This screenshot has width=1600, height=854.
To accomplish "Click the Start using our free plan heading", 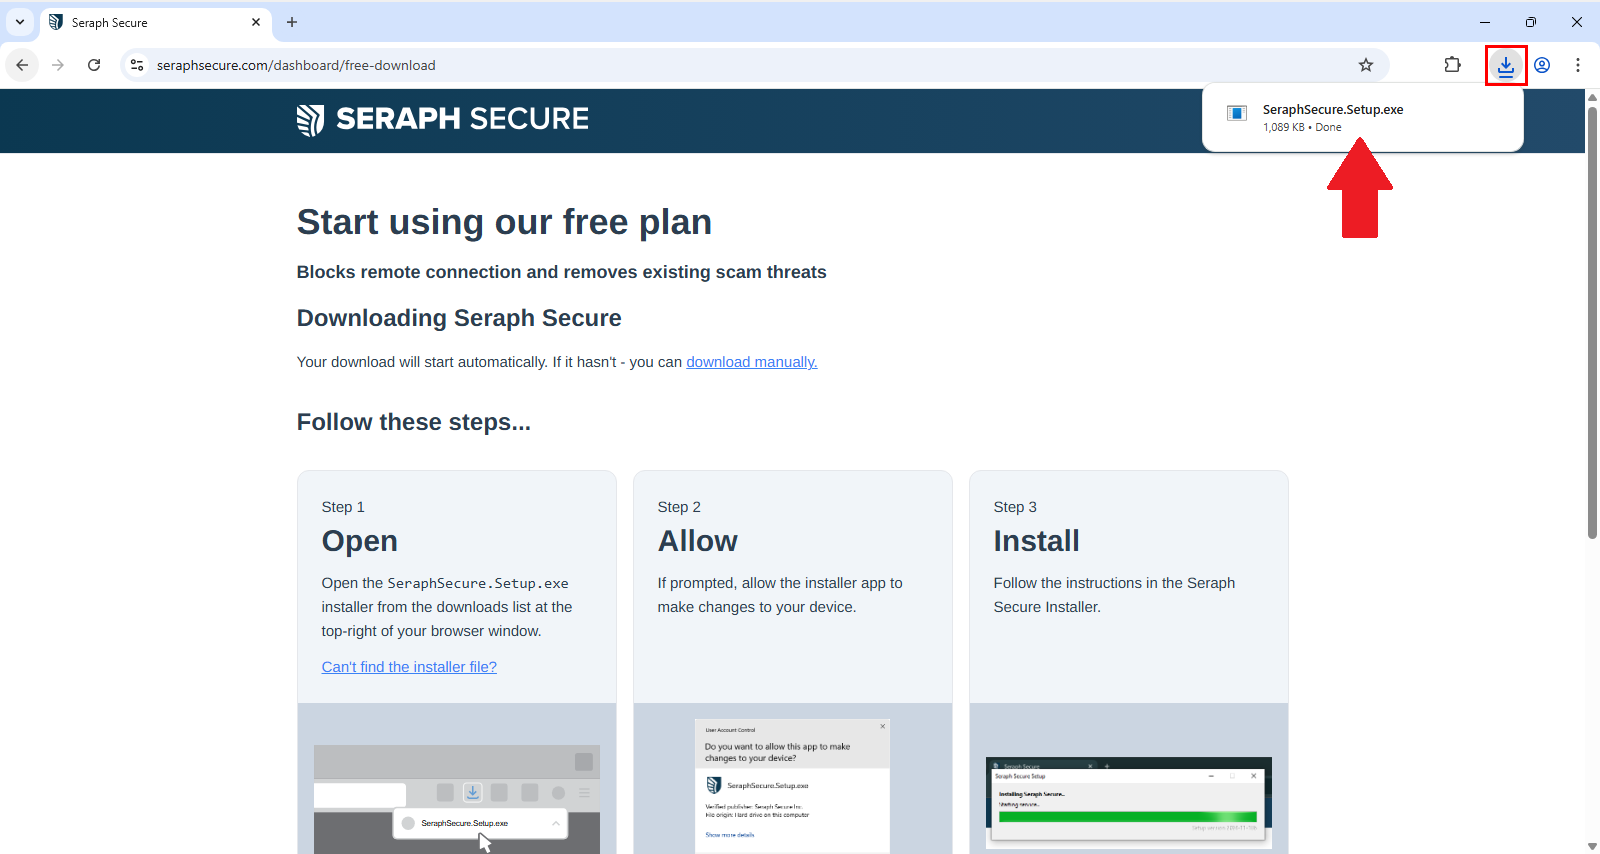I will pos(504,222).
